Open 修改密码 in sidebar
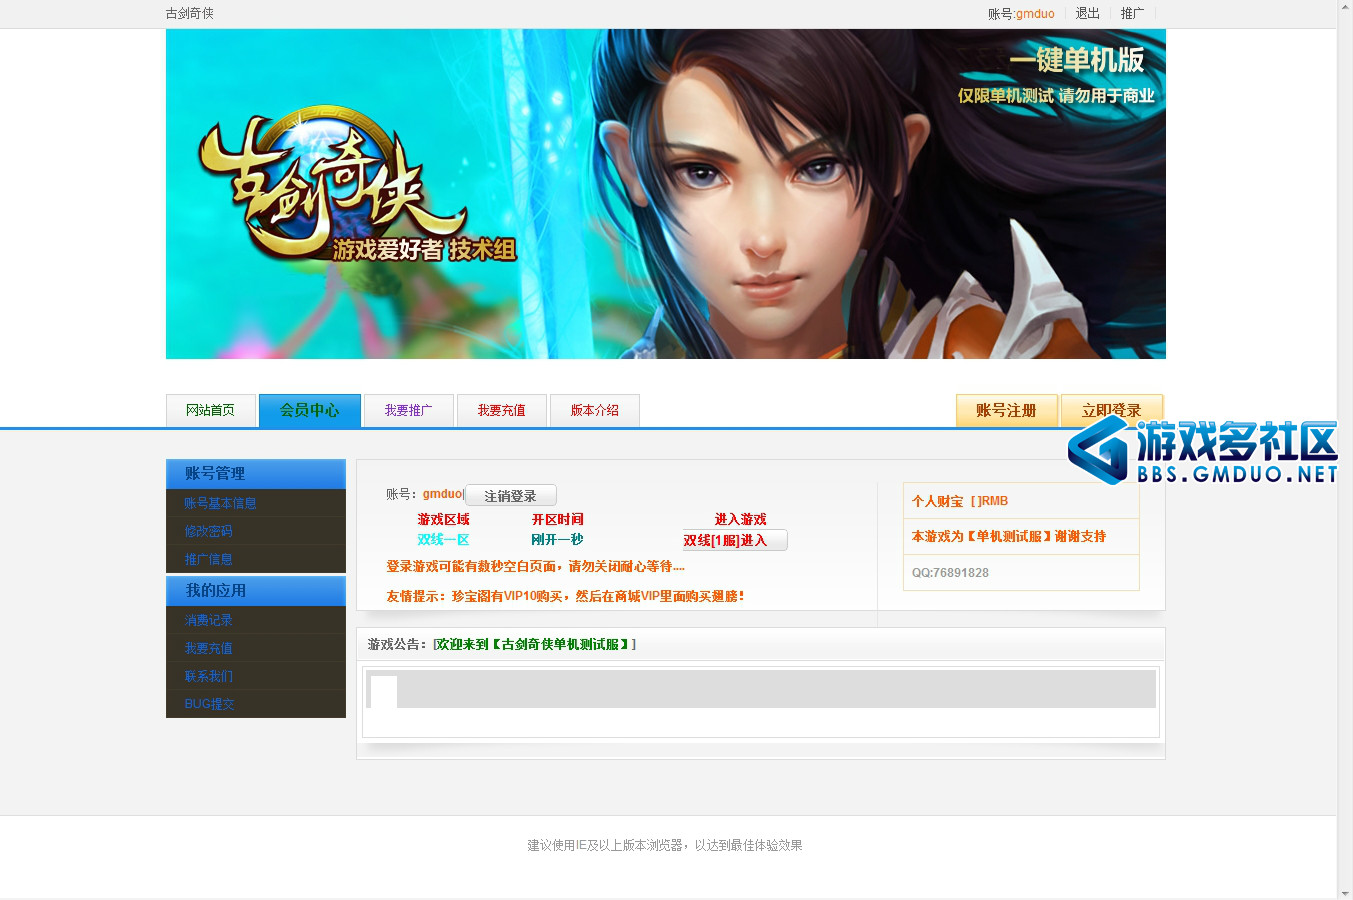 208,531
